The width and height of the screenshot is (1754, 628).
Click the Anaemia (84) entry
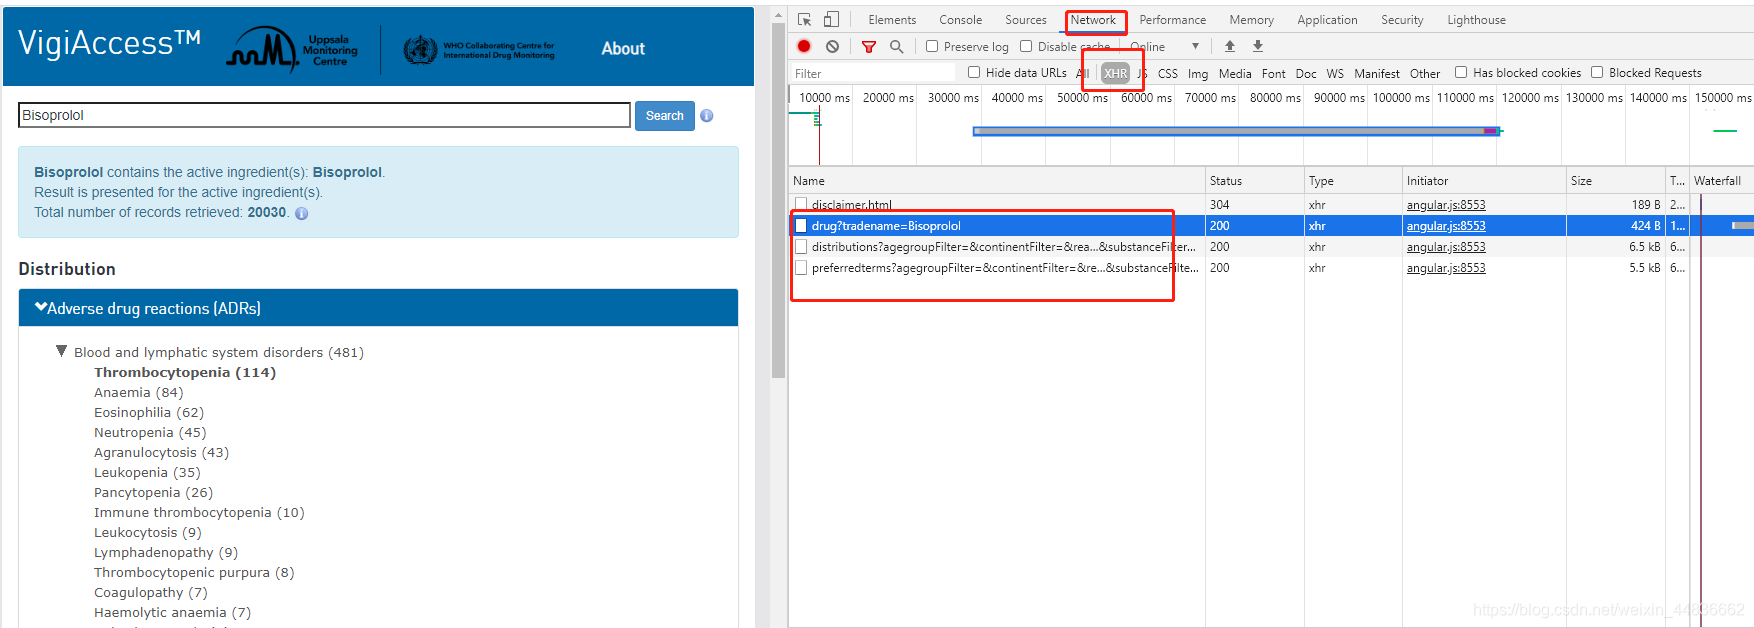tap(139, 392)
